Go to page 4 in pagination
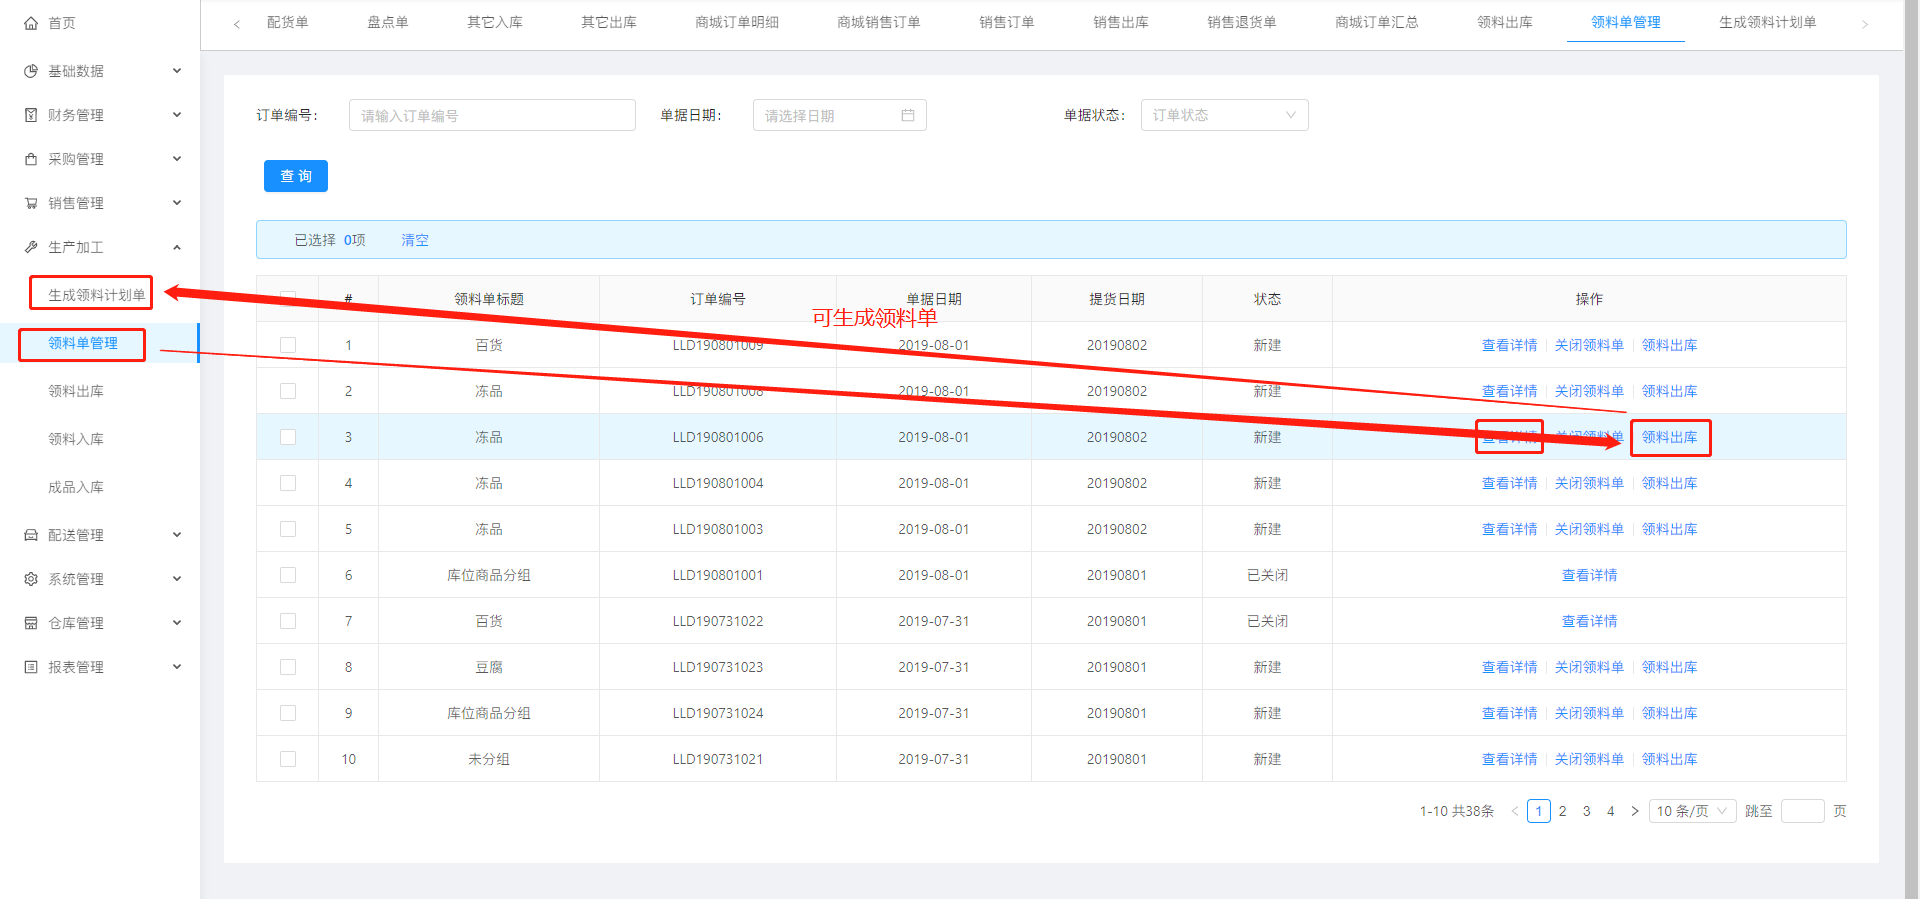The width and height of the screenshot is (1920, 899). (1611, 811)
